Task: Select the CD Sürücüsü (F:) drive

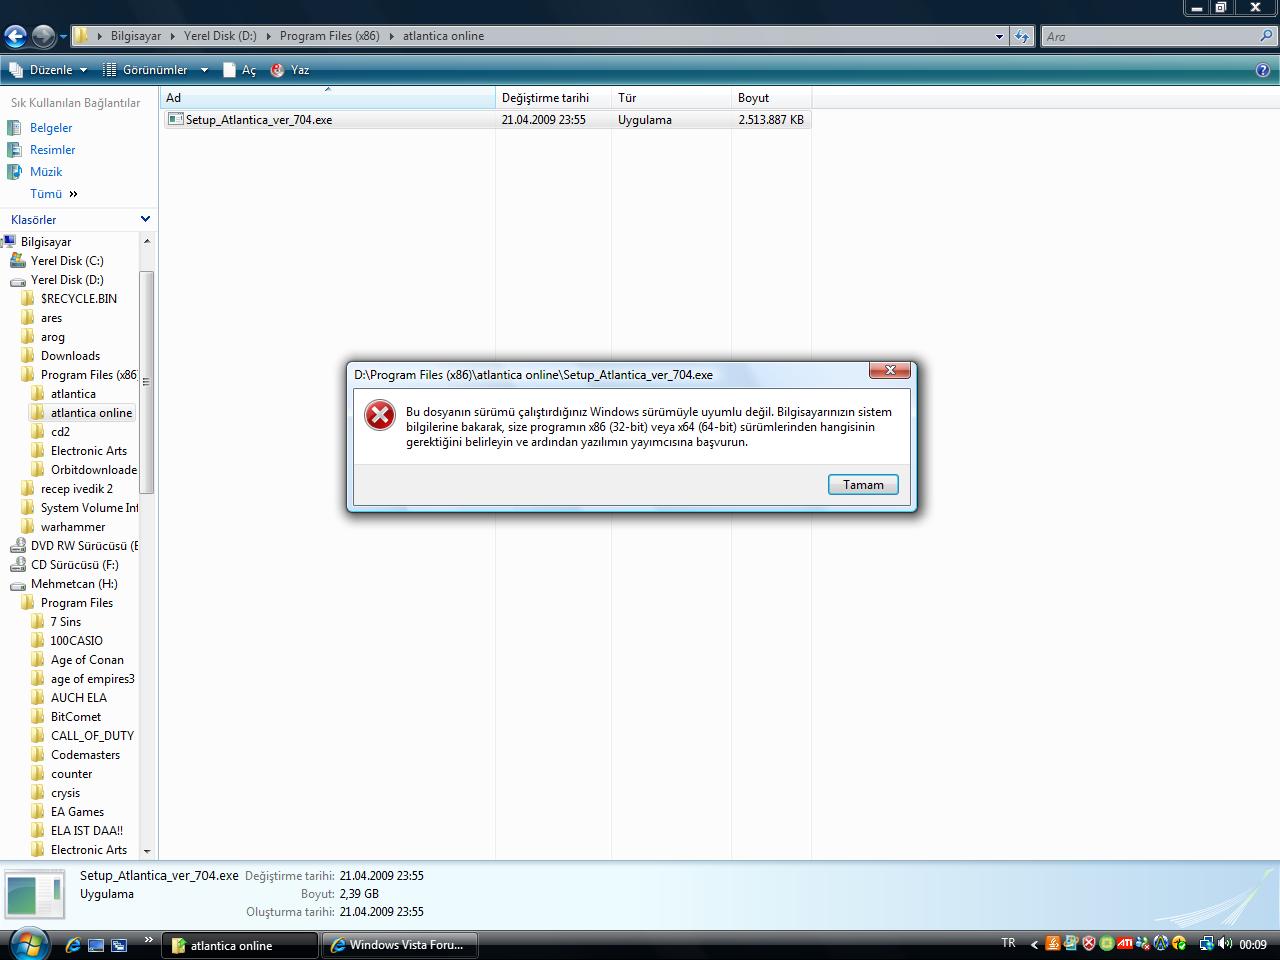Action: (74, 565)
